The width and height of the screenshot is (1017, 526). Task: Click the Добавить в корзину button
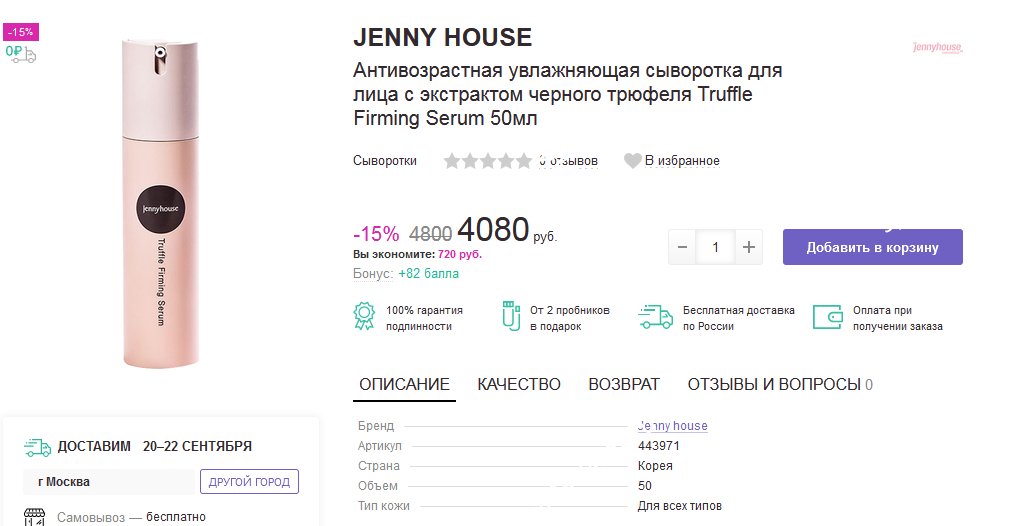[872, 247]
